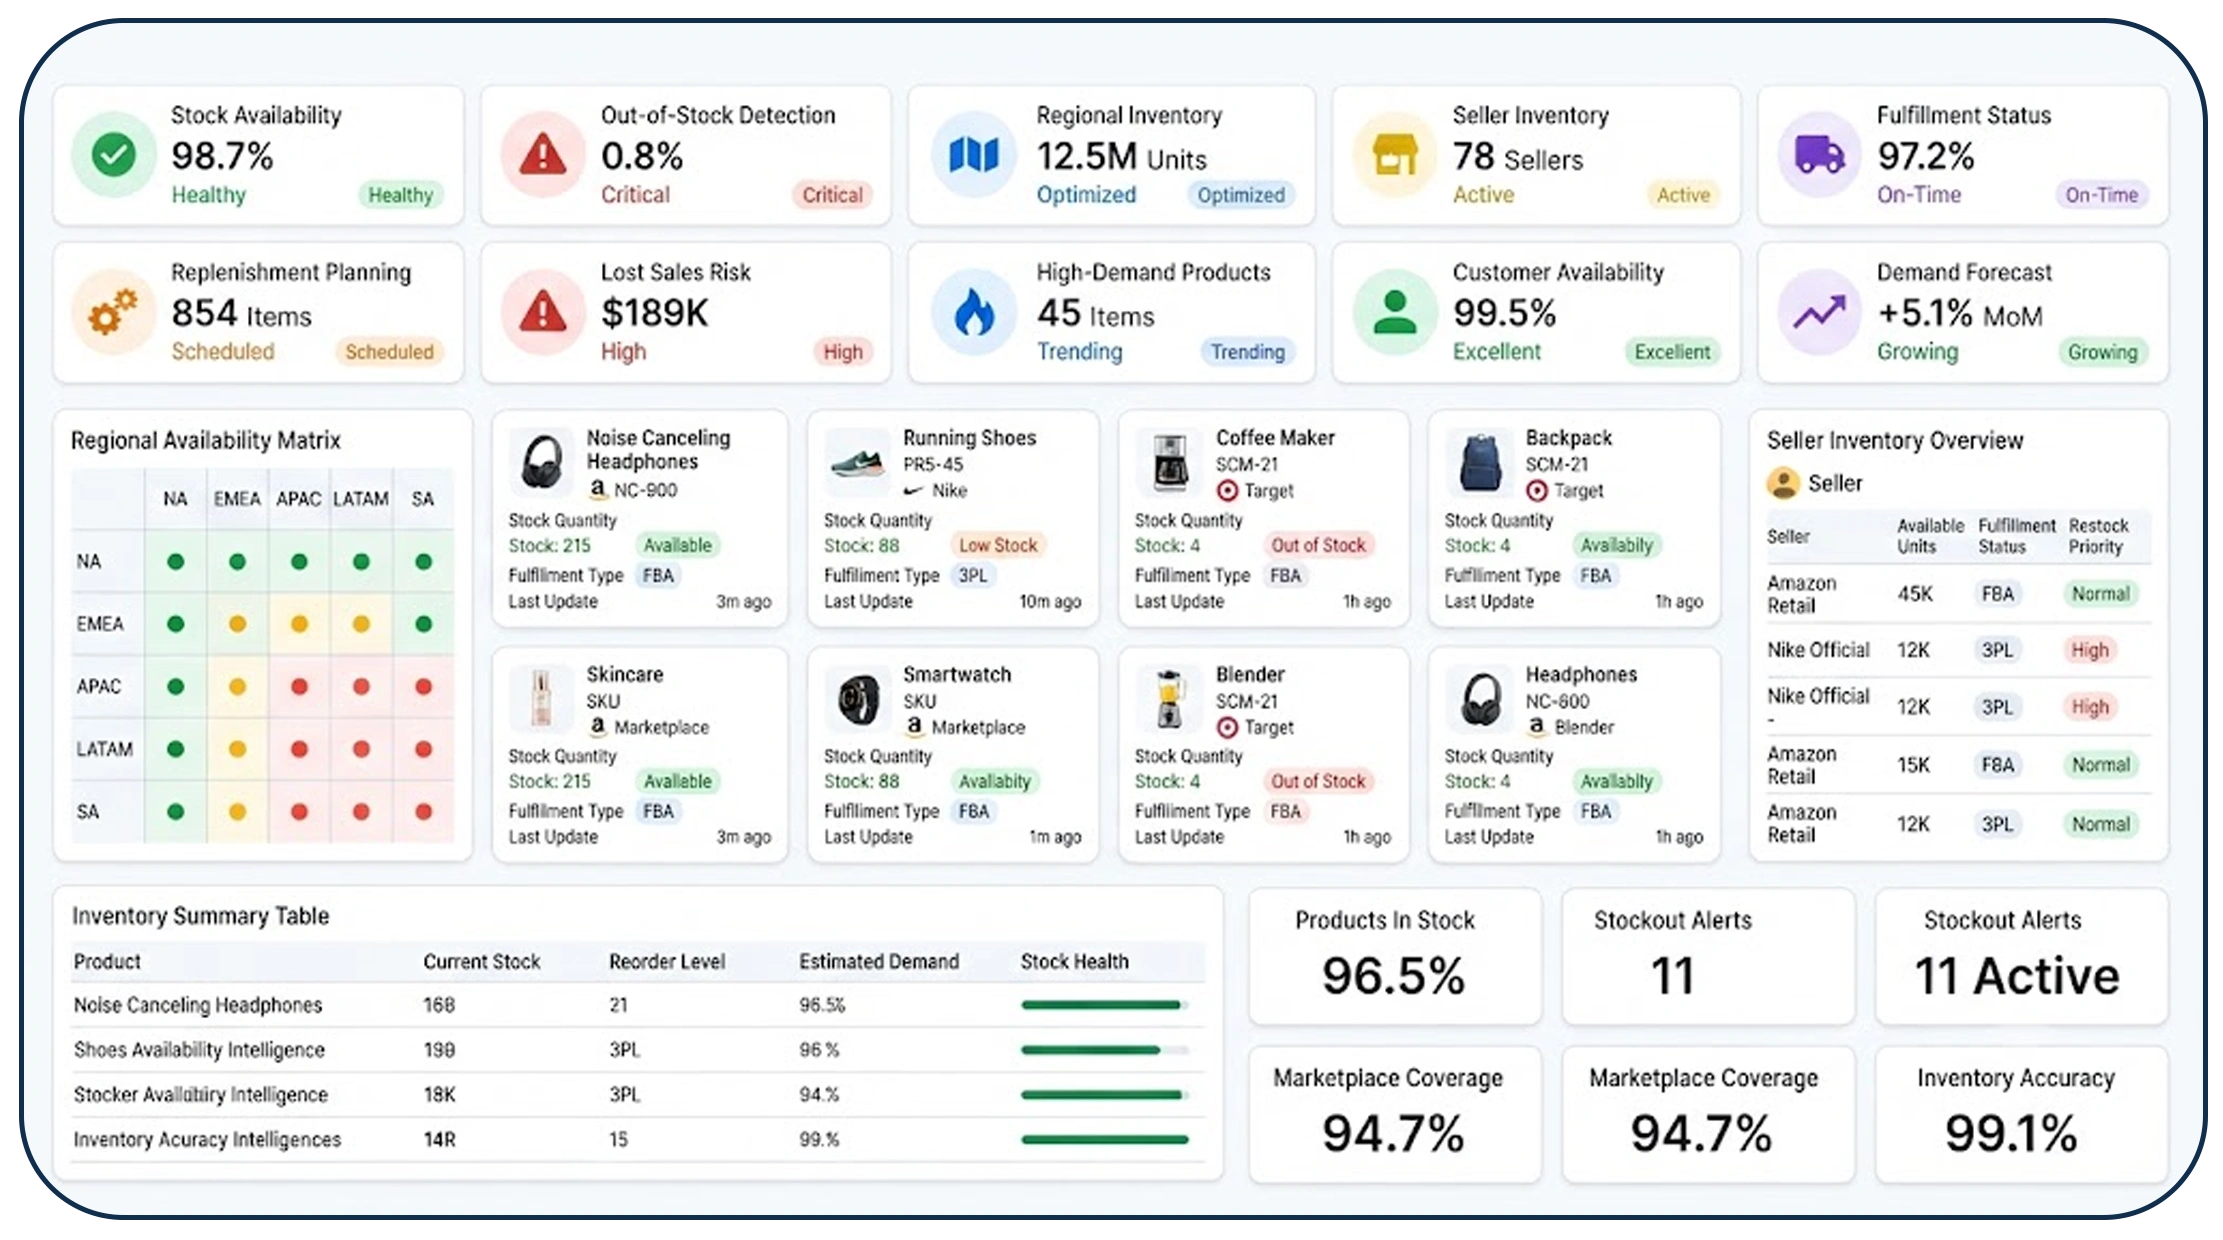Click the Out of Stock badge on Coffee Maker

click(x=1318, y=545)
